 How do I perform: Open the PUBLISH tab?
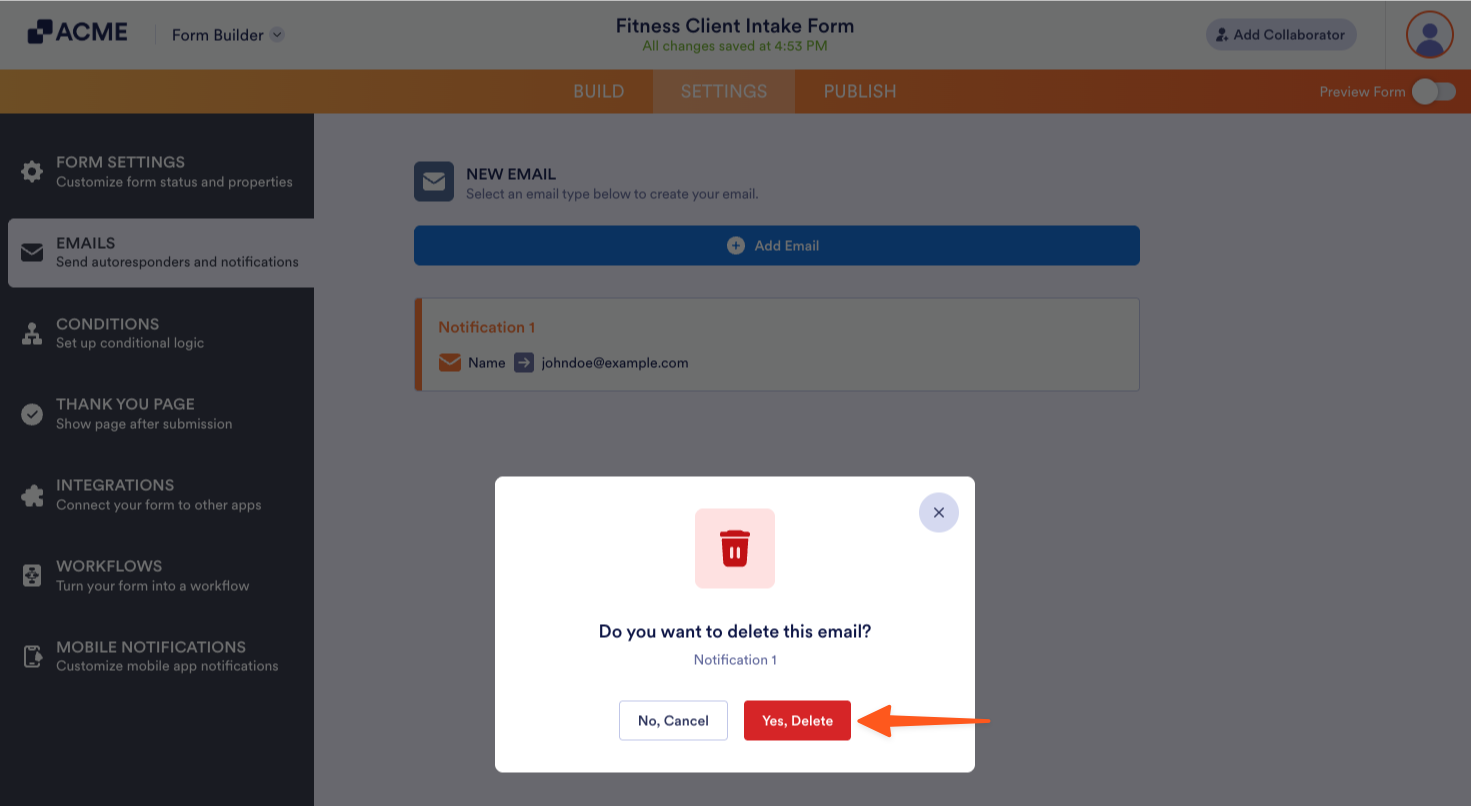859,91
